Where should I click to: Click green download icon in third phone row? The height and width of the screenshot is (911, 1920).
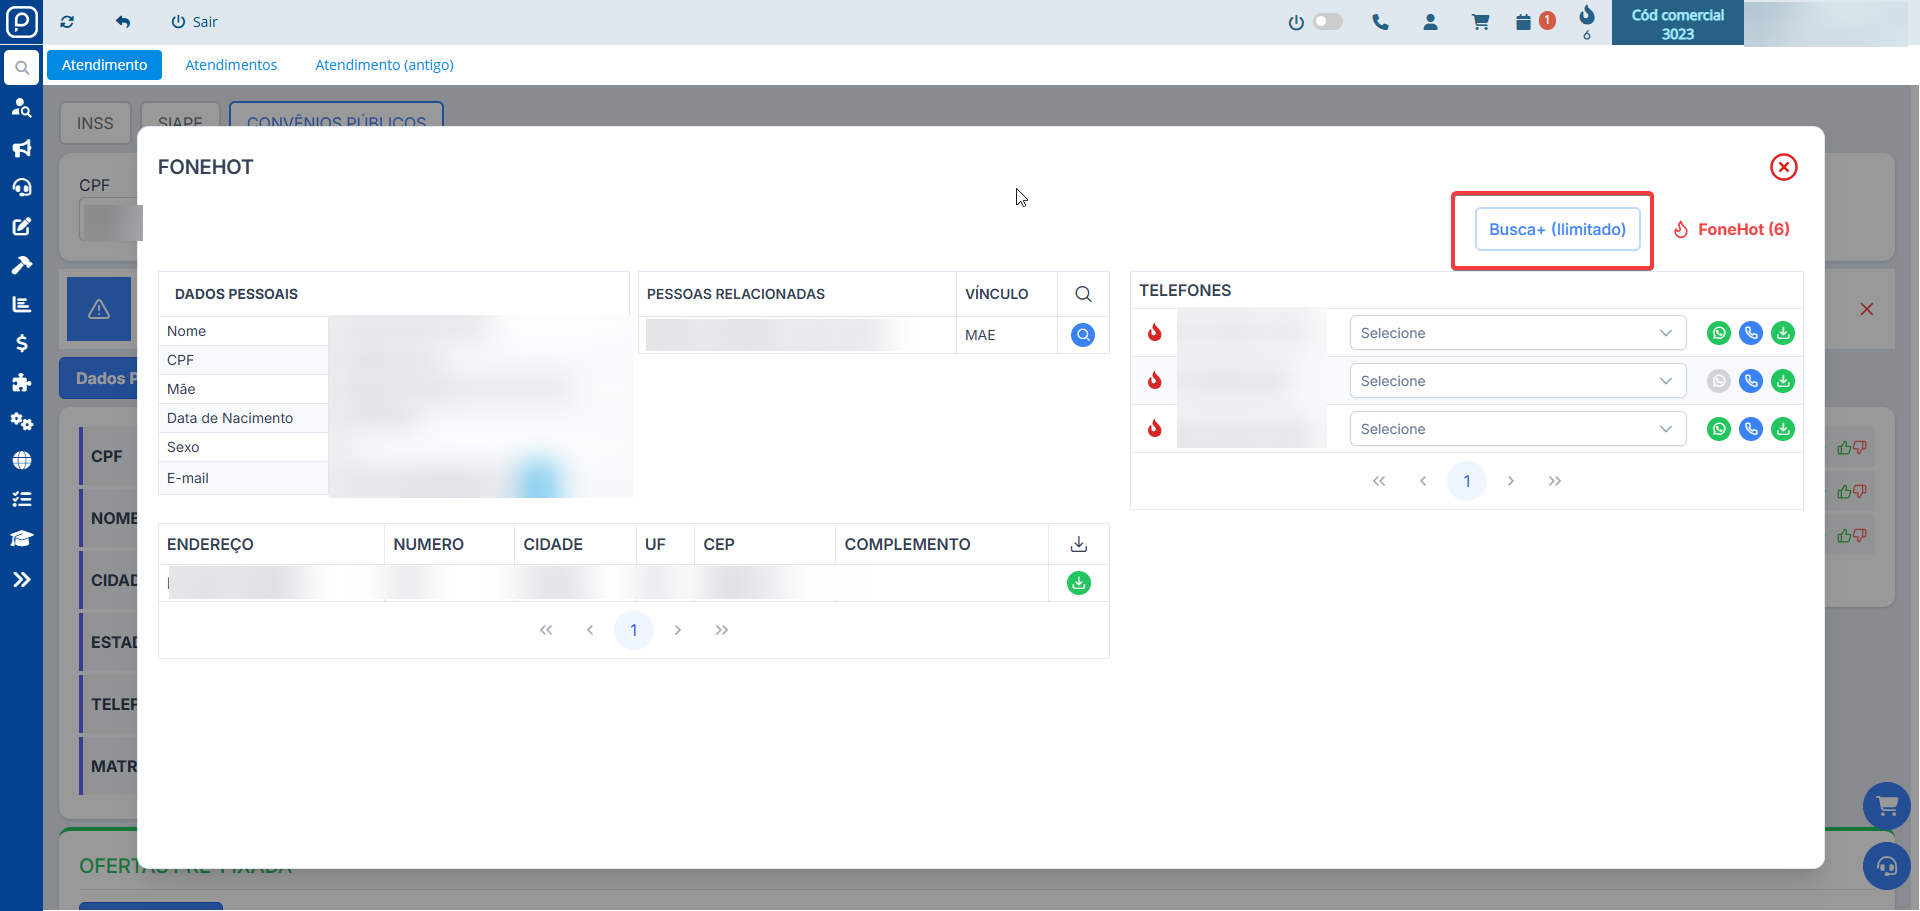click(x=1782, y=429)
